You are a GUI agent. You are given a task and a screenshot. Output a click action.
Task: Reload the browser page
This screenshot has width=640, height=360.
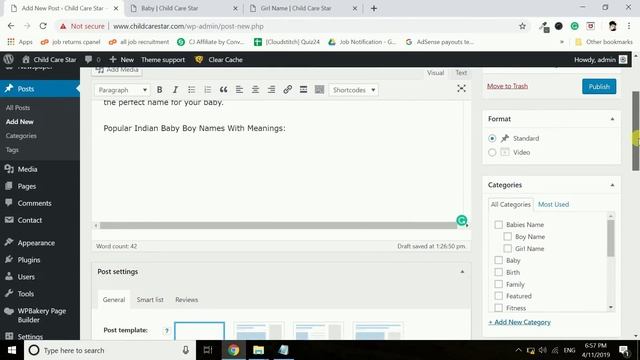(x=43, y=26)
